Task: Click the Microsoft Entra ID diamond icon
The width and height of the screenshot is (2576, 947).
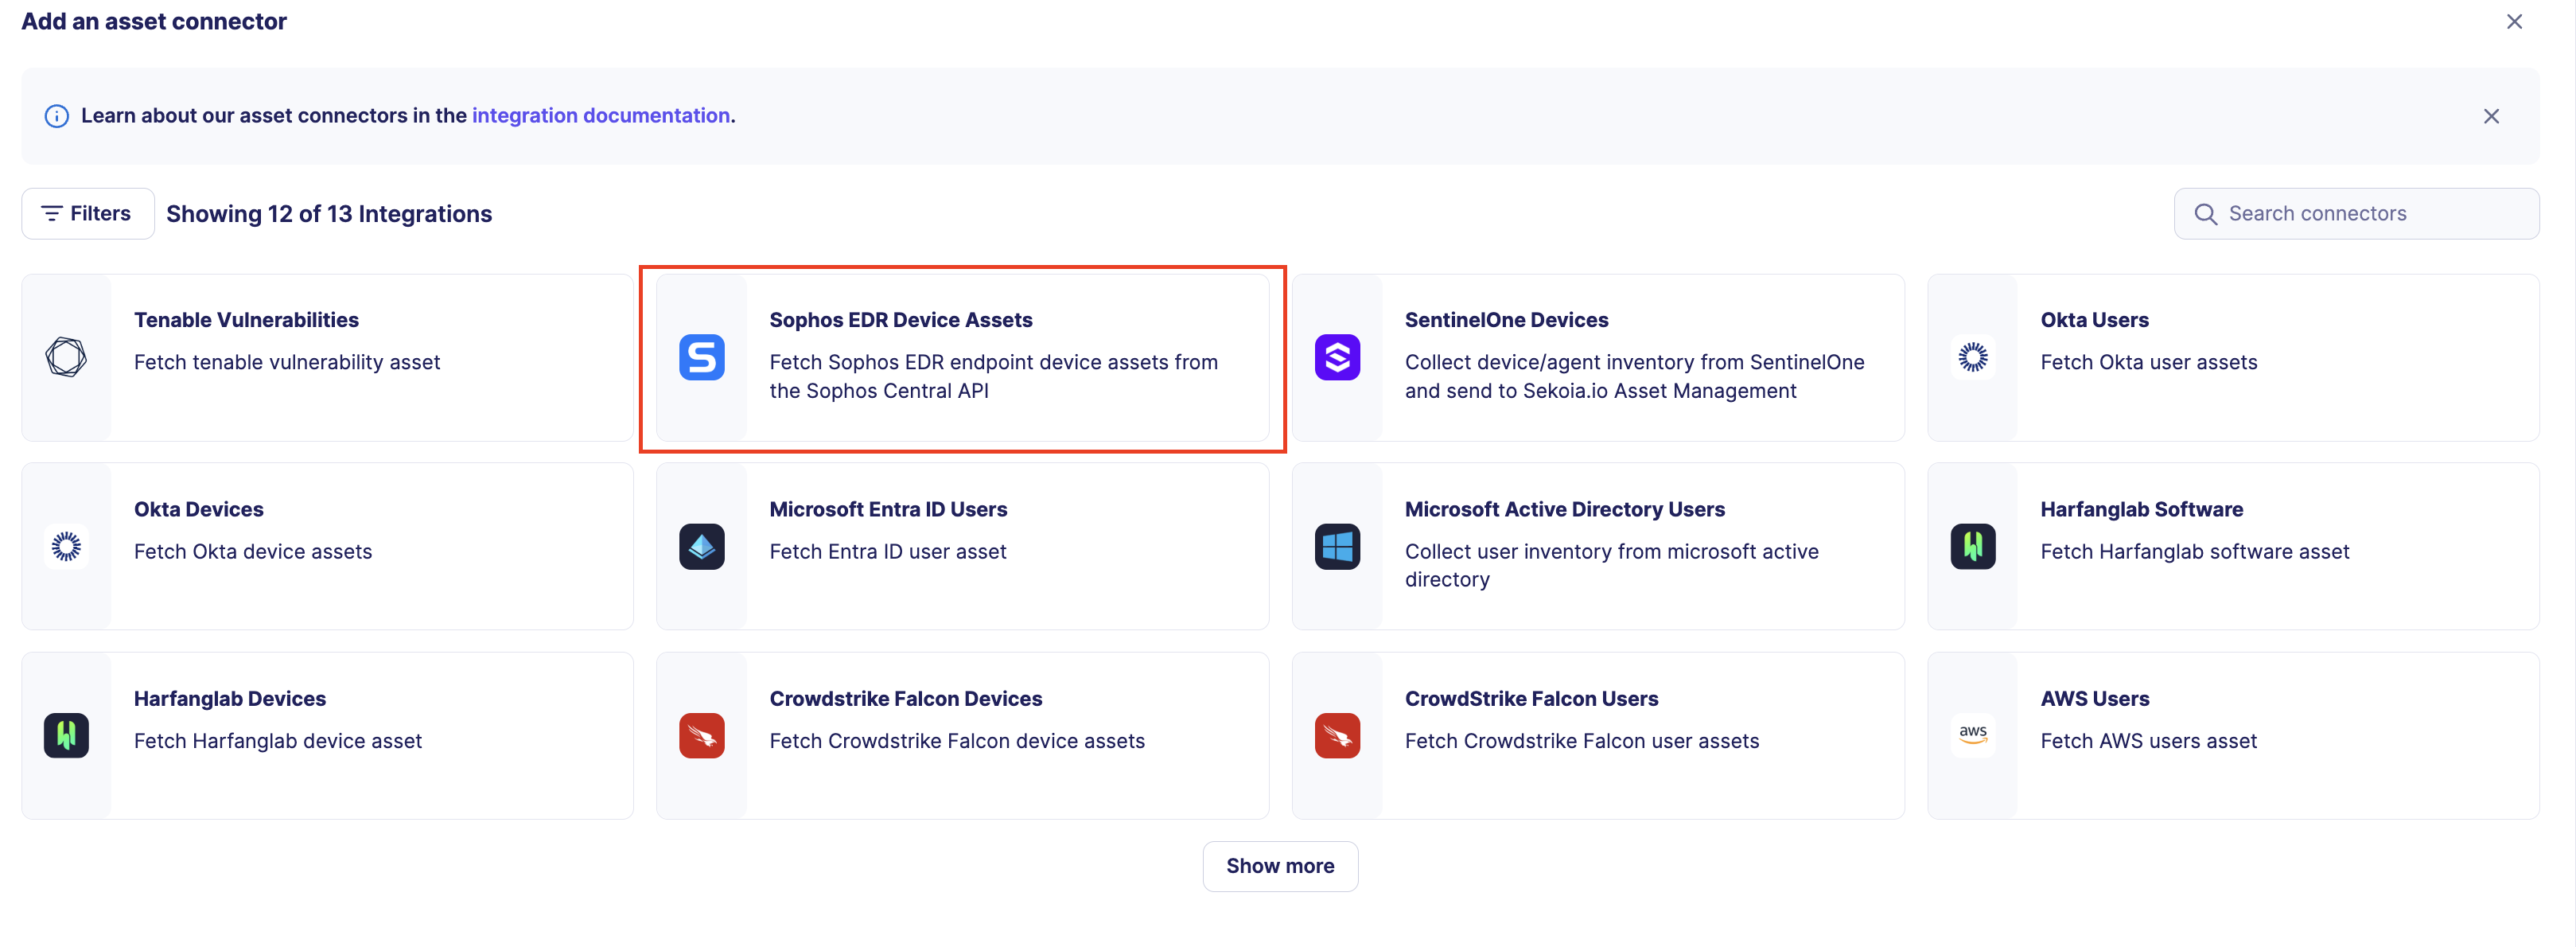Action: tap(701, 546)
